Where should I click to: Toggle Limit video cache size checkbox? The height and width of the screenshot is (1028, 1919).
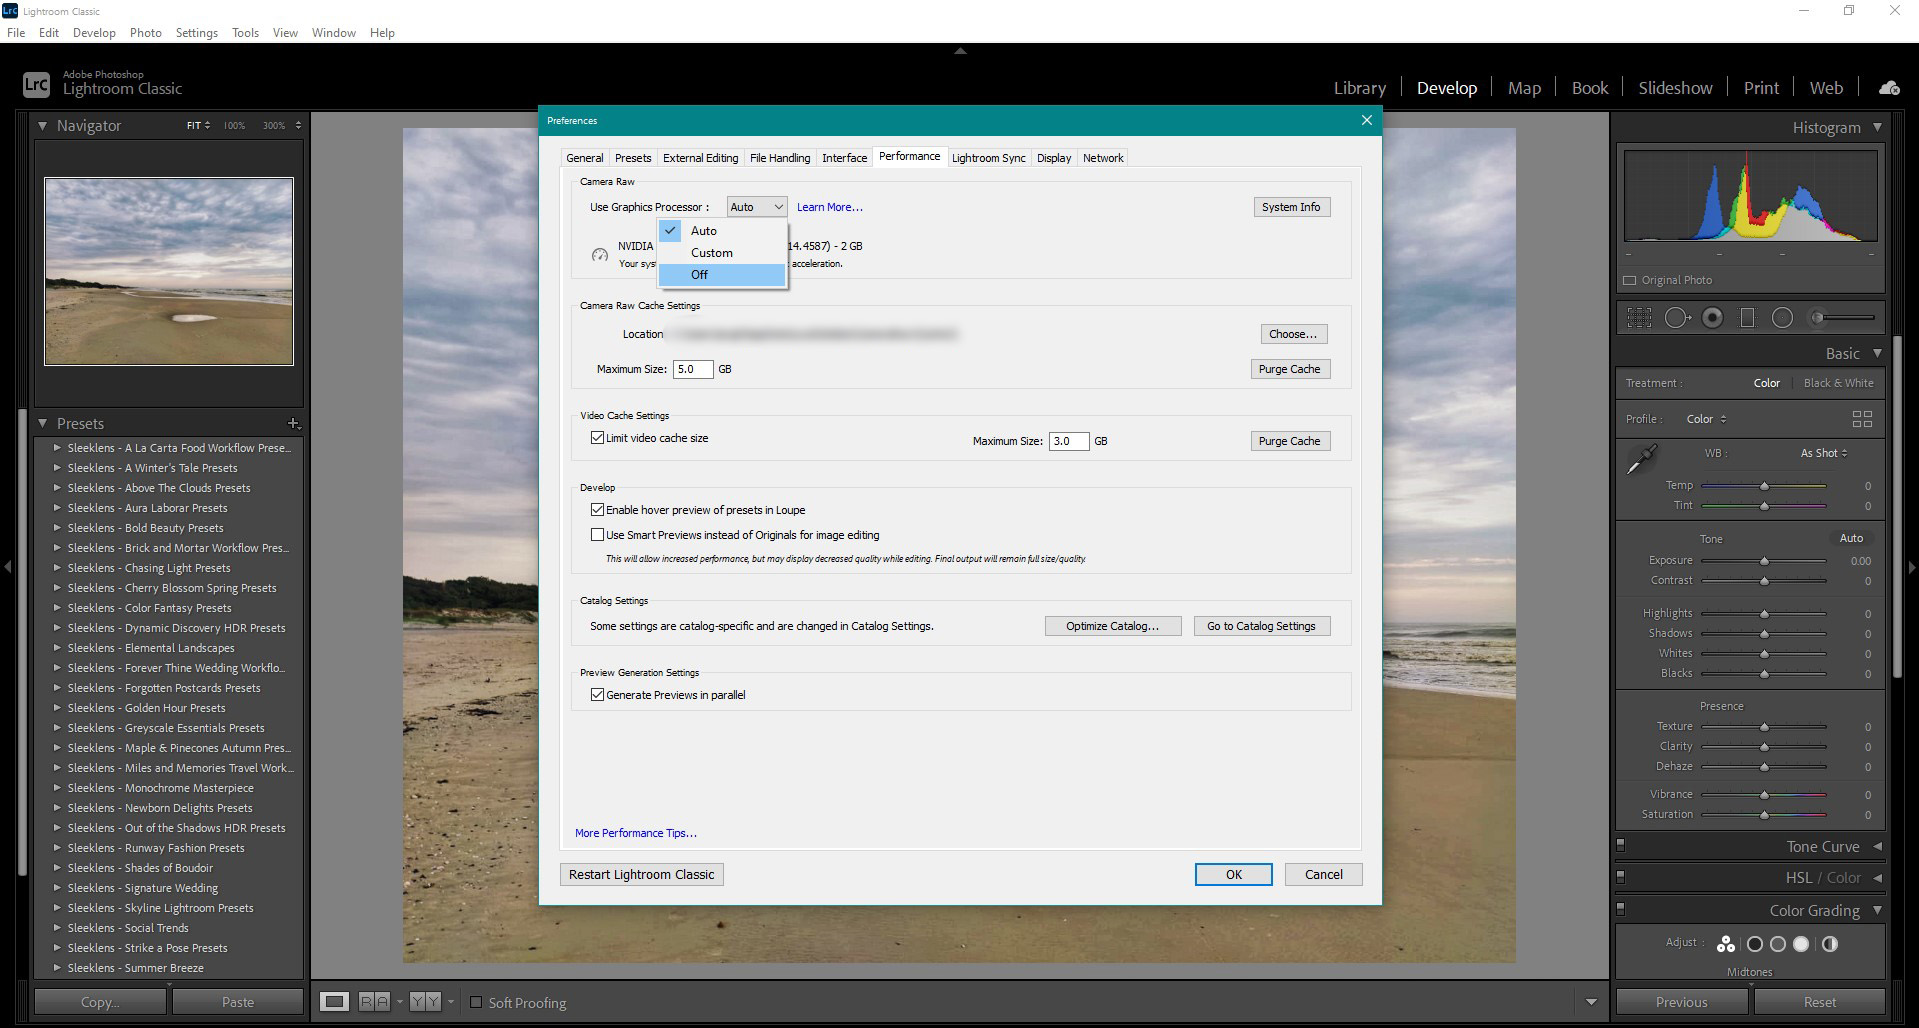[597, 438]
